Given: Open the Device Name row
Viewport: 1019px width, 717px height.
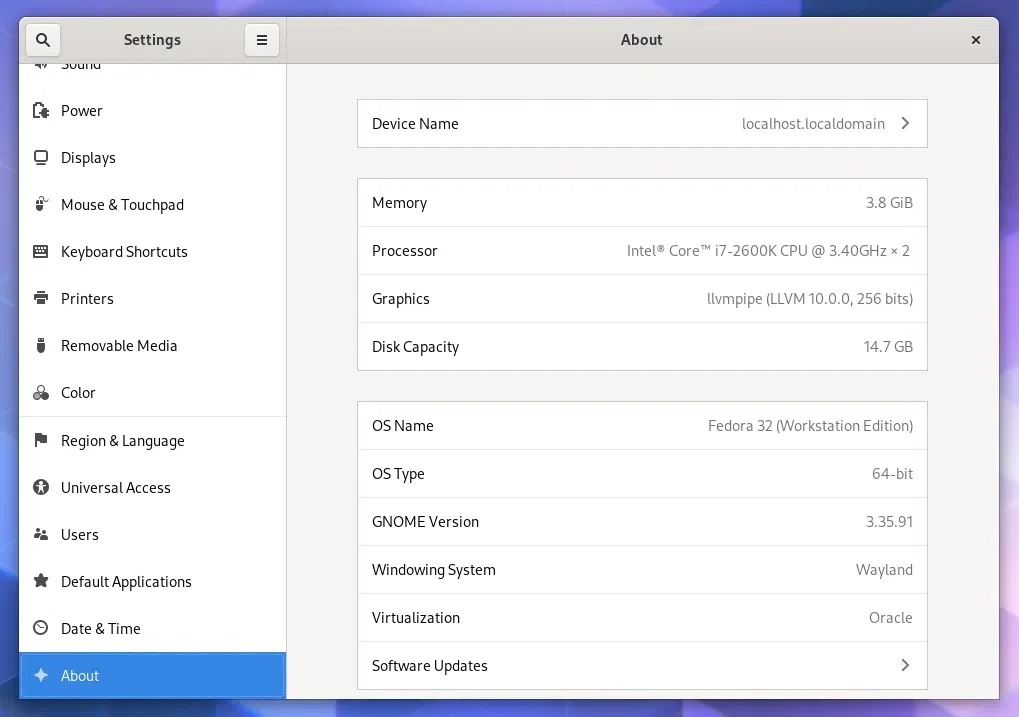Looking at the screenshot, I should pos(642,124).
